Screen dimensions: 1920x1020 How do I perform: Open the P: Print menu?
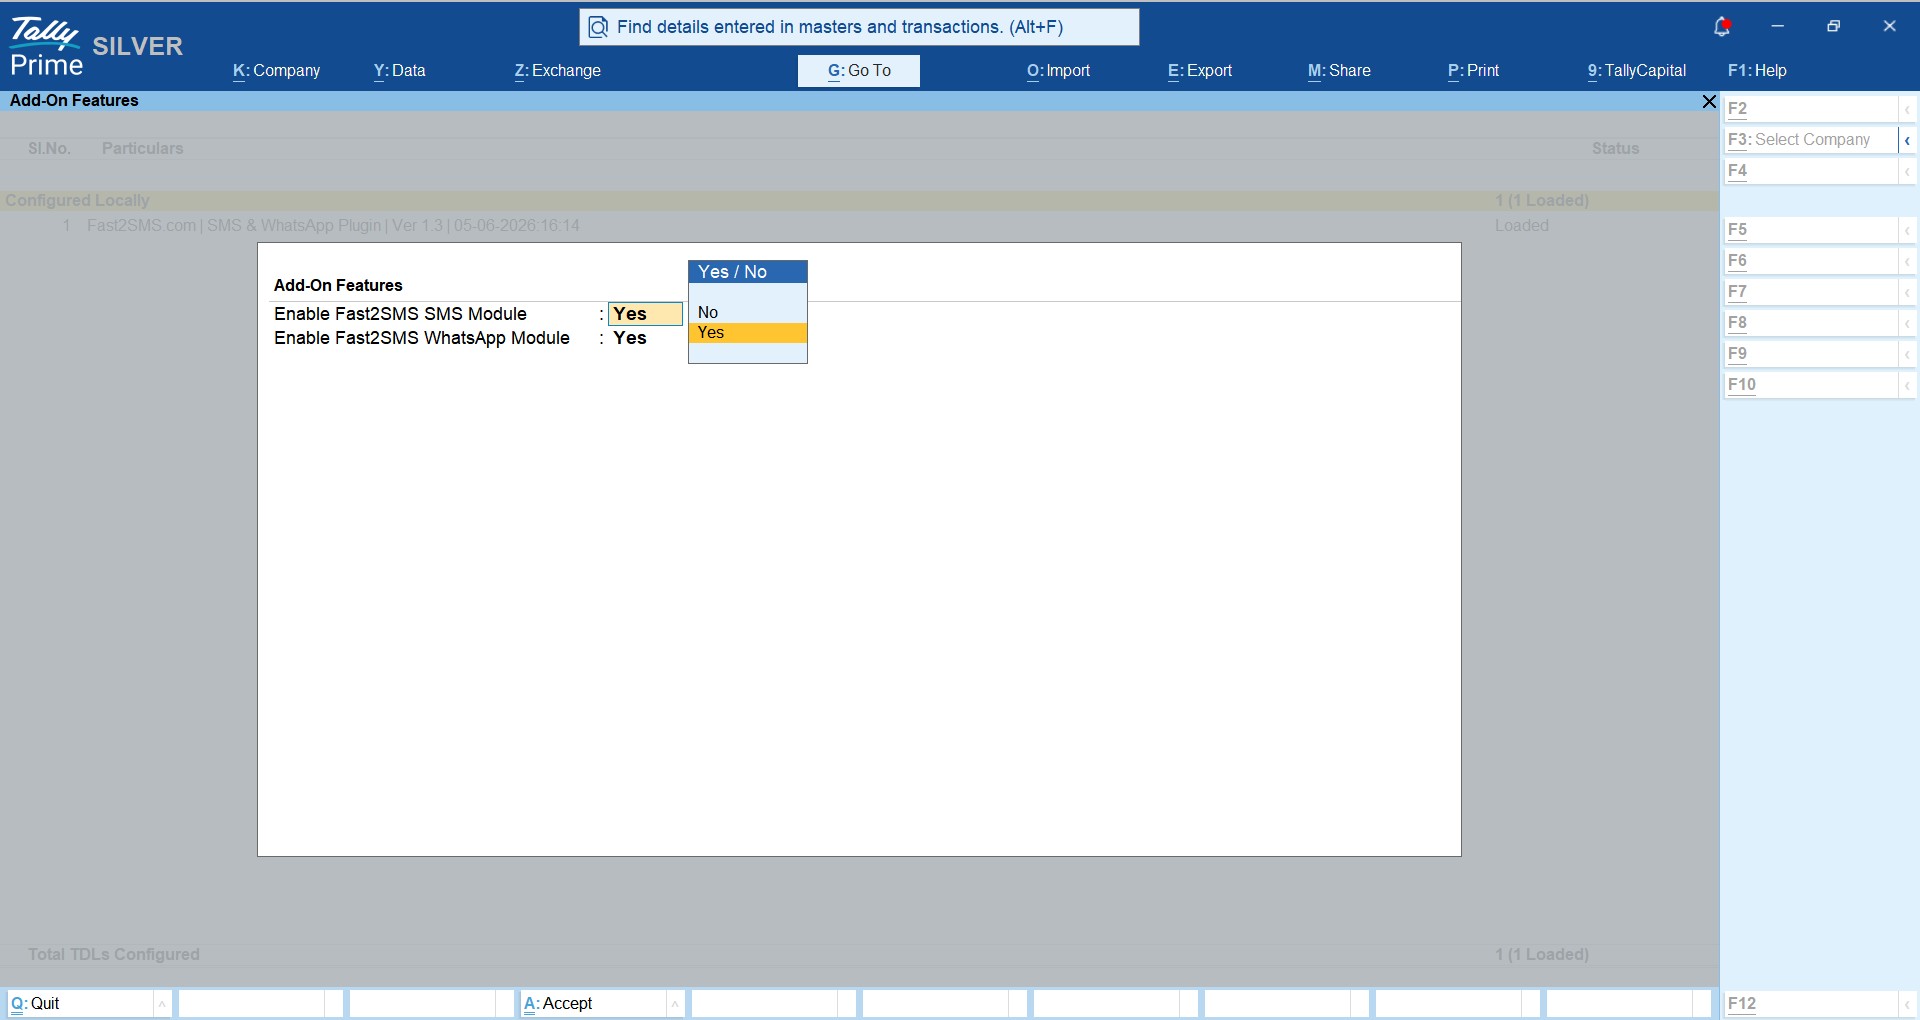click(1474, 71)
